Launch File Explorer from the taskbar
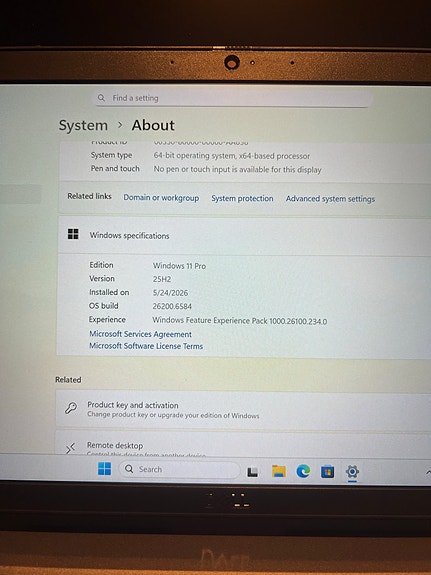 coord(279,471)
